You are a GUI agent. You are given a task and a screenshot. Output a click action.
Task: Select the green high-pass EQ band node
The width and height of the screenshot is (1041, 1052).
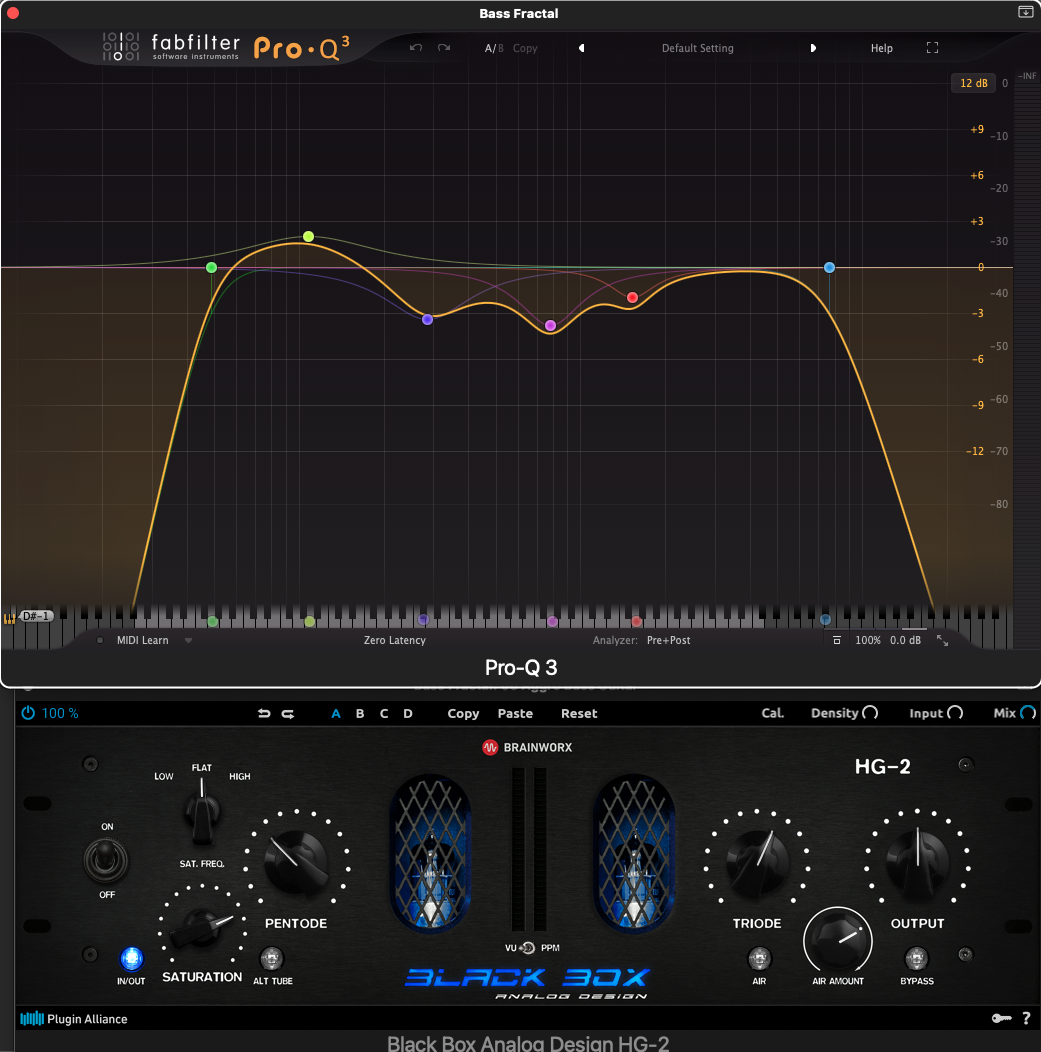click(x=211, y=268)
